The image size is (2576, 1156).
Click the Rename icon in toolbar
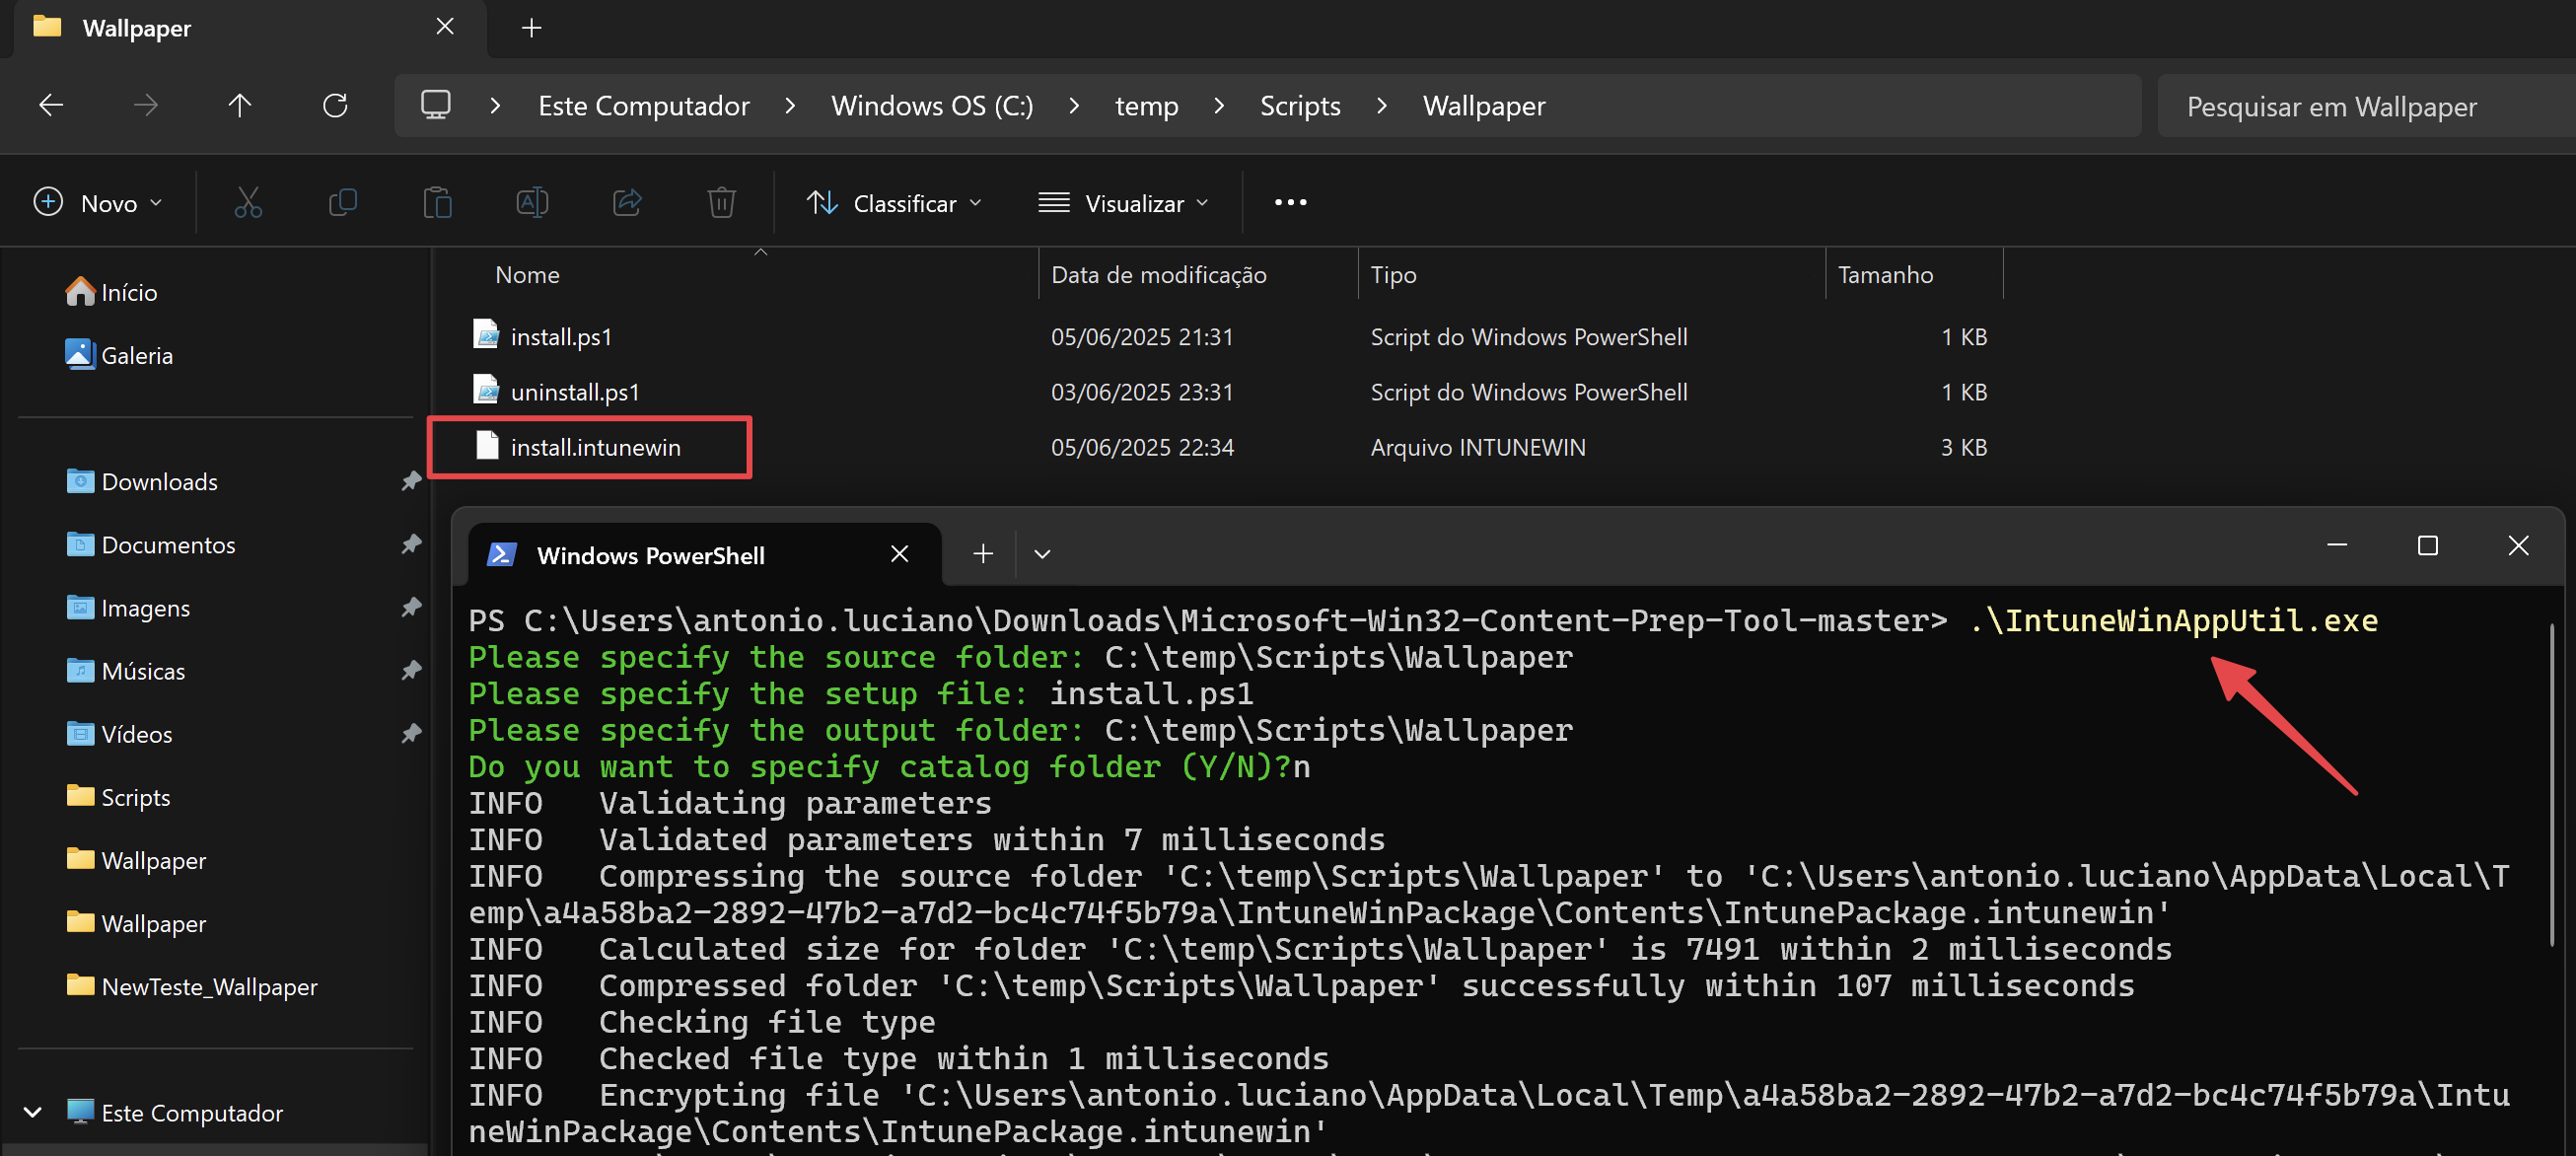pyautogui.click(x=532, y=203)
